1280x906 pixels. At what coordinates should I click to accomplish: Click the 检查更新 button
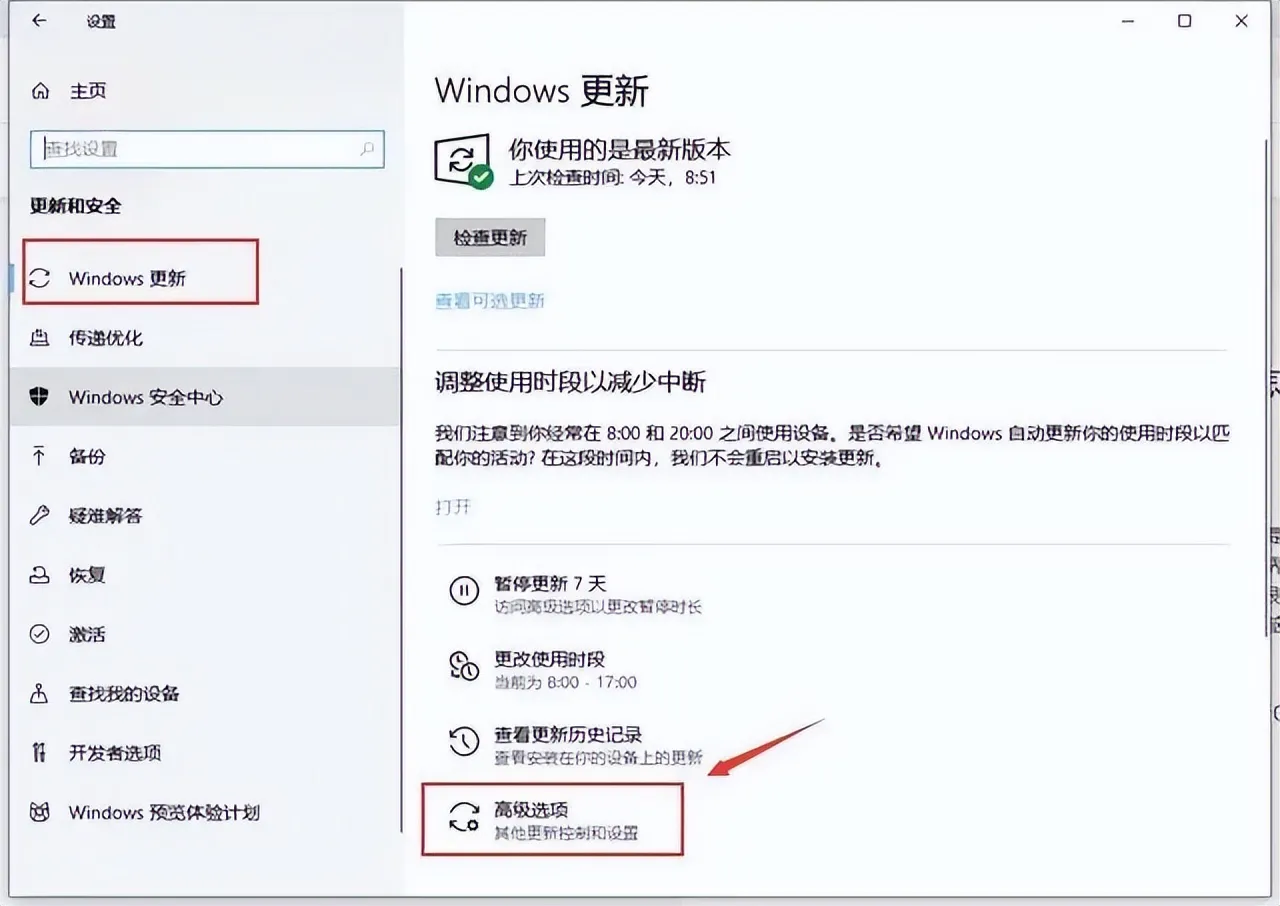click(490, 238)
